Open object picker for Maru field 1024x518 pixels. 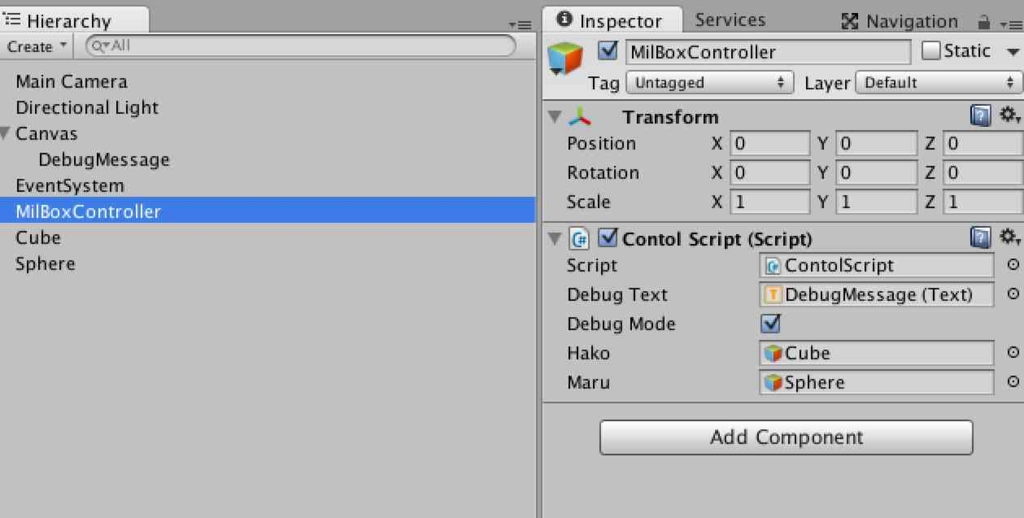click(1013, 382)
